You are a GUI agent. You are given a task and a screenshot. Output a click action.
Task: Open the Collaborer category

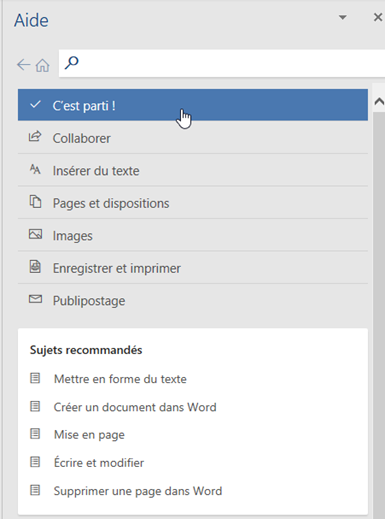click(x=193, y=138)
